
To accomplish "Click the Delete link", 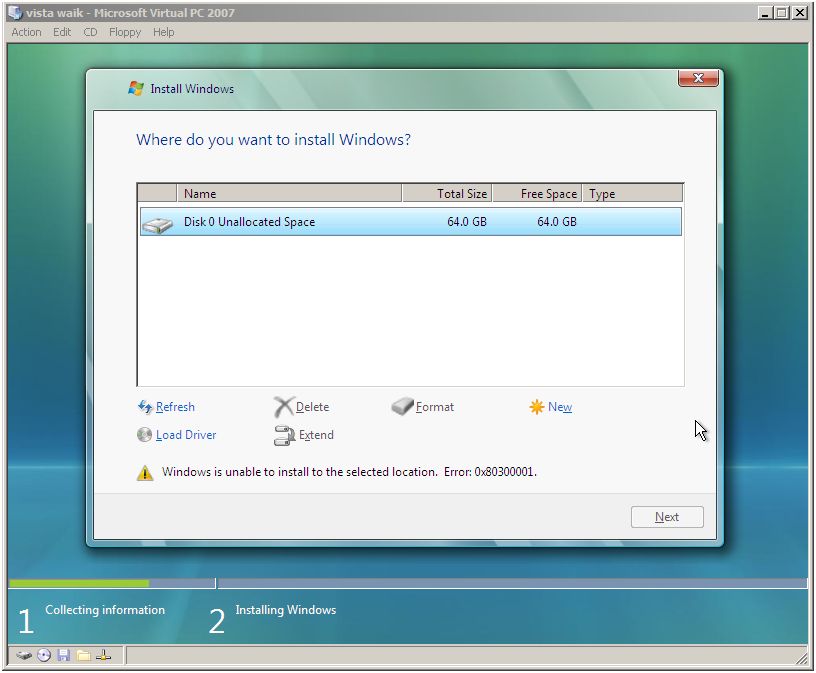I will [x=312, y=407].
